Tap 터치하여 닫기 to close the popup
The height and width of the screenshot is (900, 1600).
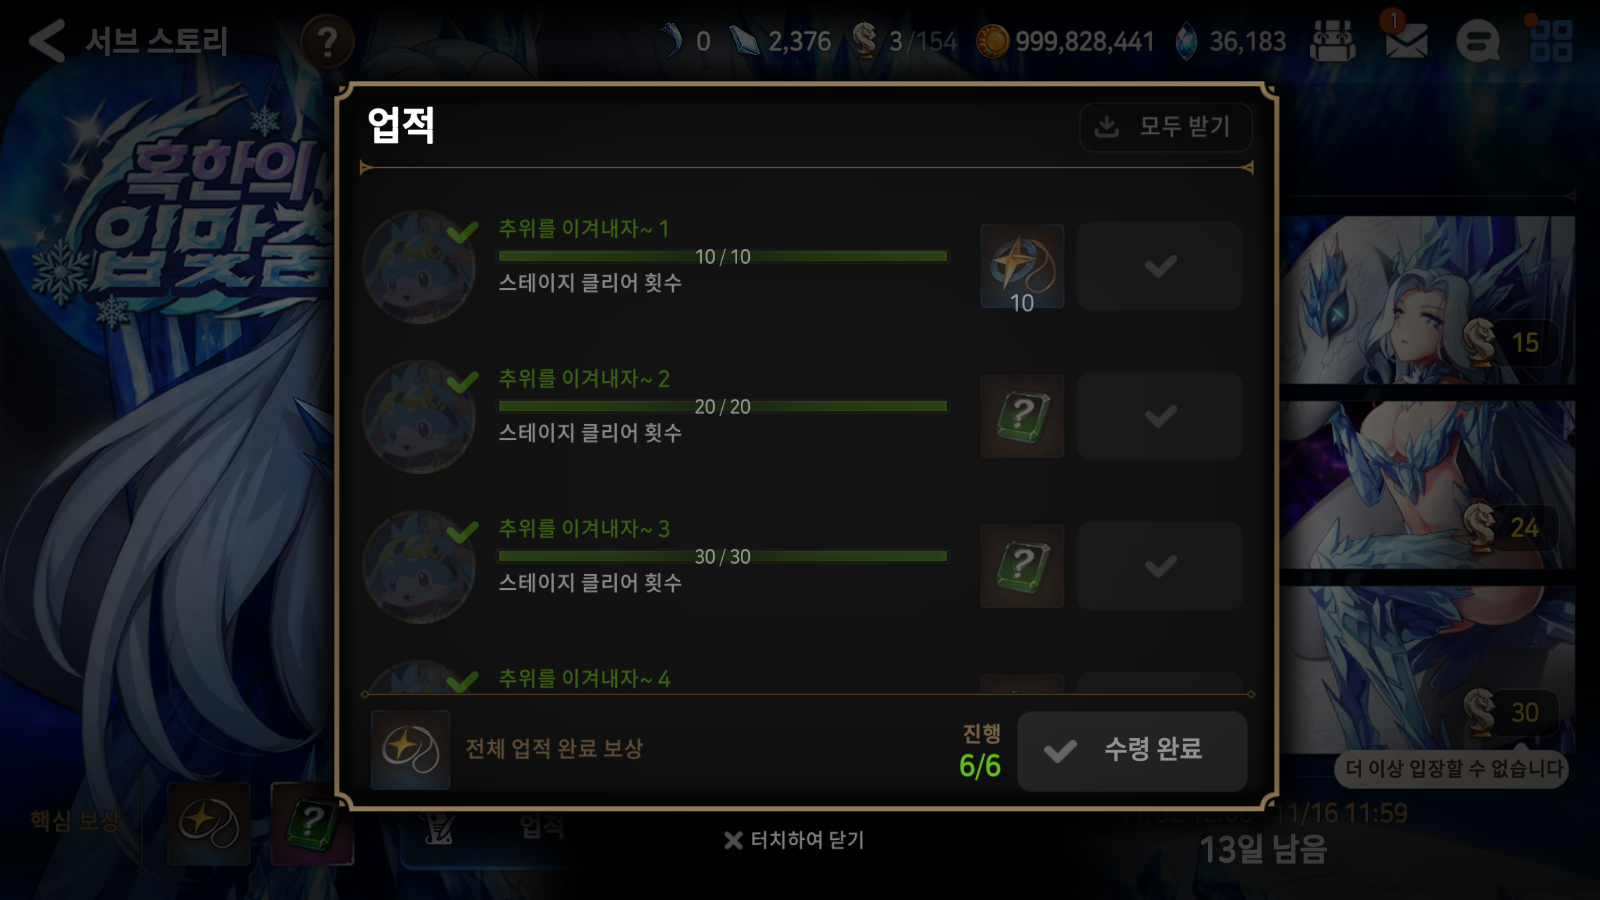click(x=794, y=840)
